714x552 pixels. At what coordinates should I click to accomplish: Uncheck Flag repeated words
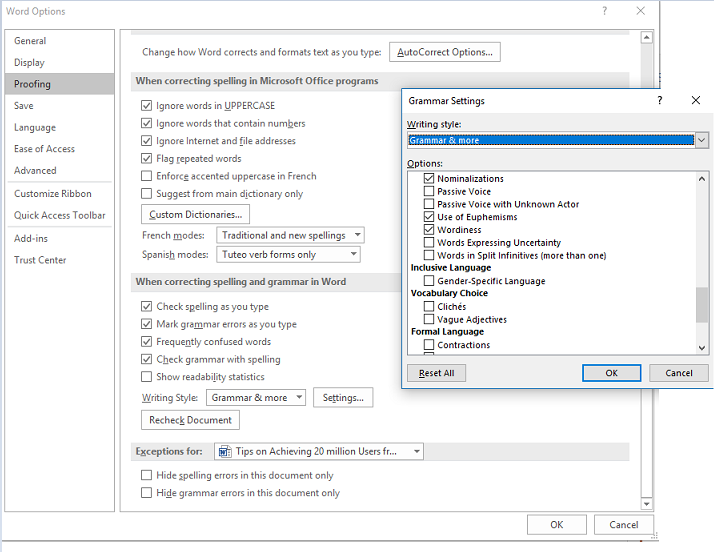pyautogui.click(x=146, y=158)
